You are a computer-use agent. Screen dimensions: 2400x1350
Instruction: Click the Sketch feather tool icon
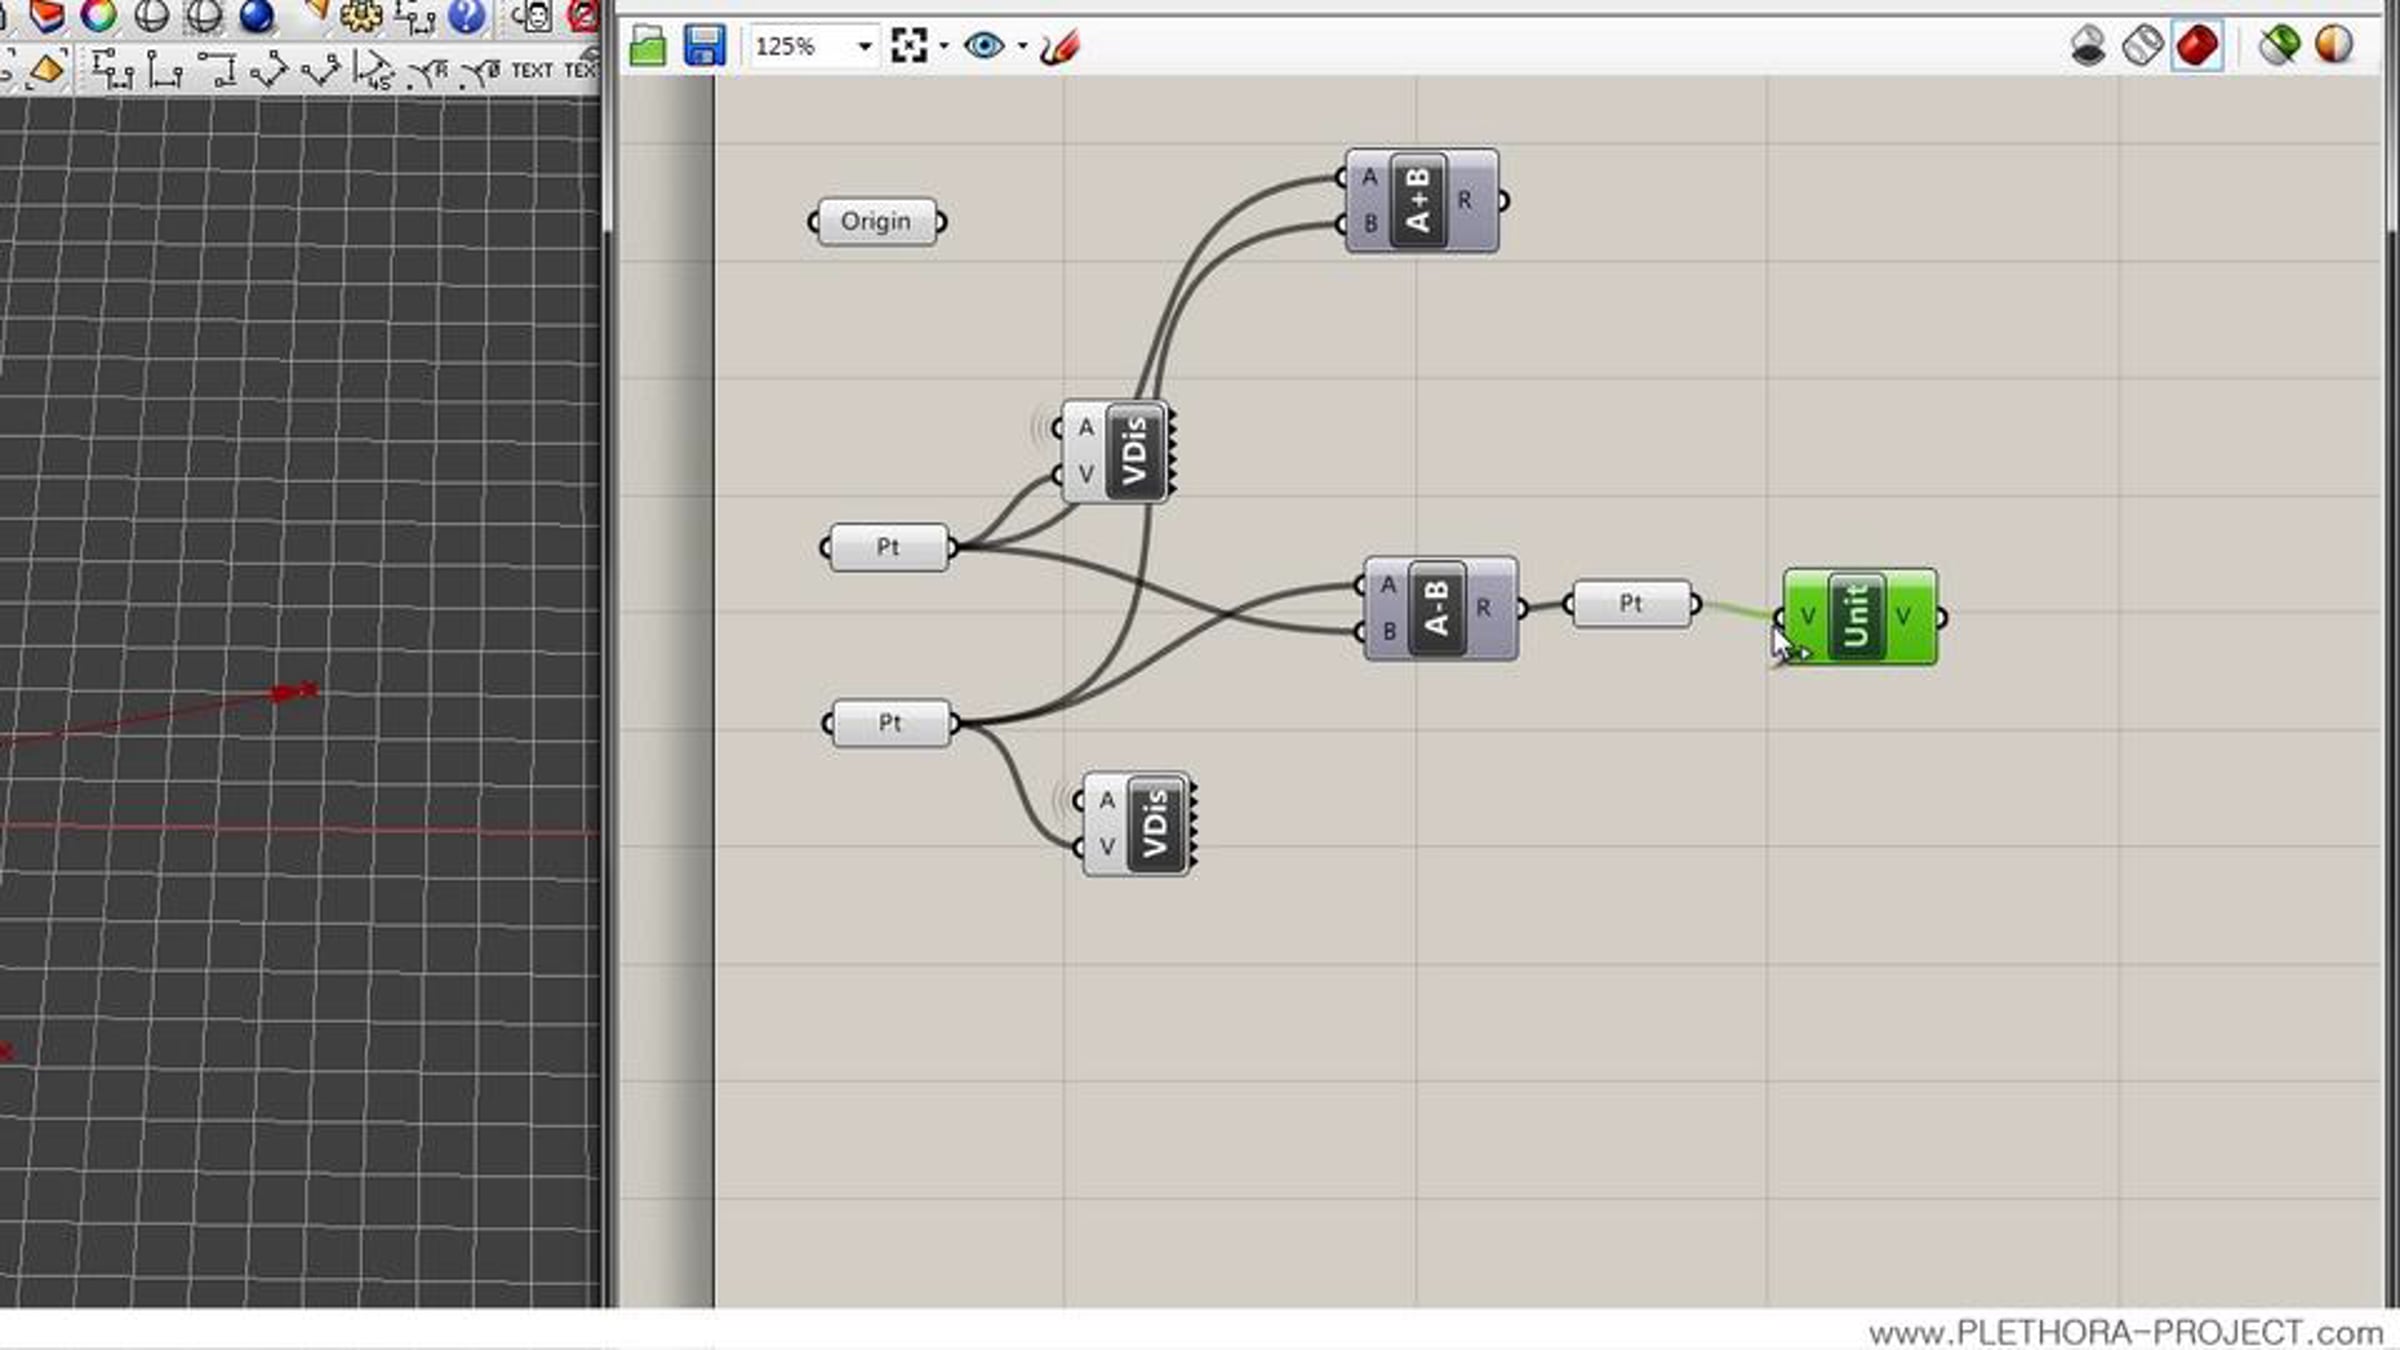tap(1060, 46)
